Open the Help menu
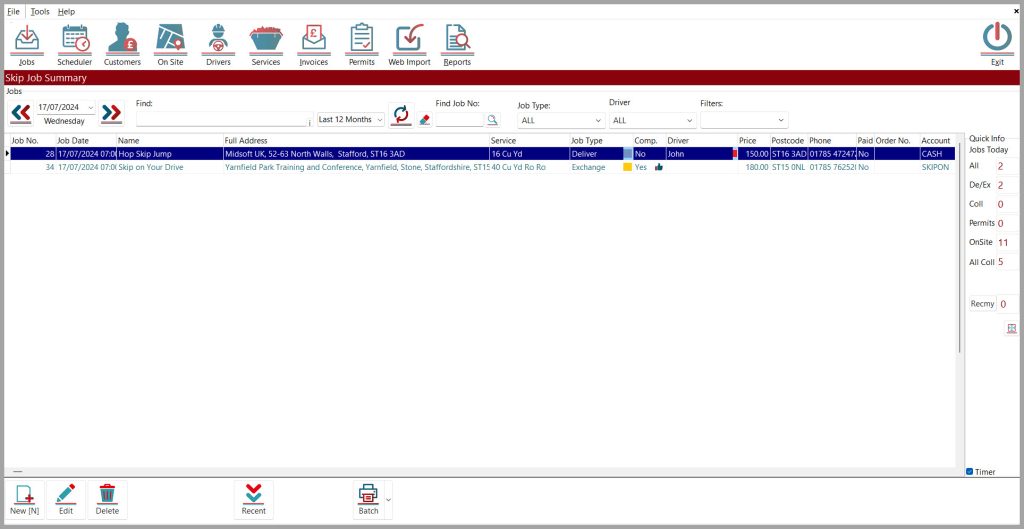1024x529 pixels. (66, 12)
